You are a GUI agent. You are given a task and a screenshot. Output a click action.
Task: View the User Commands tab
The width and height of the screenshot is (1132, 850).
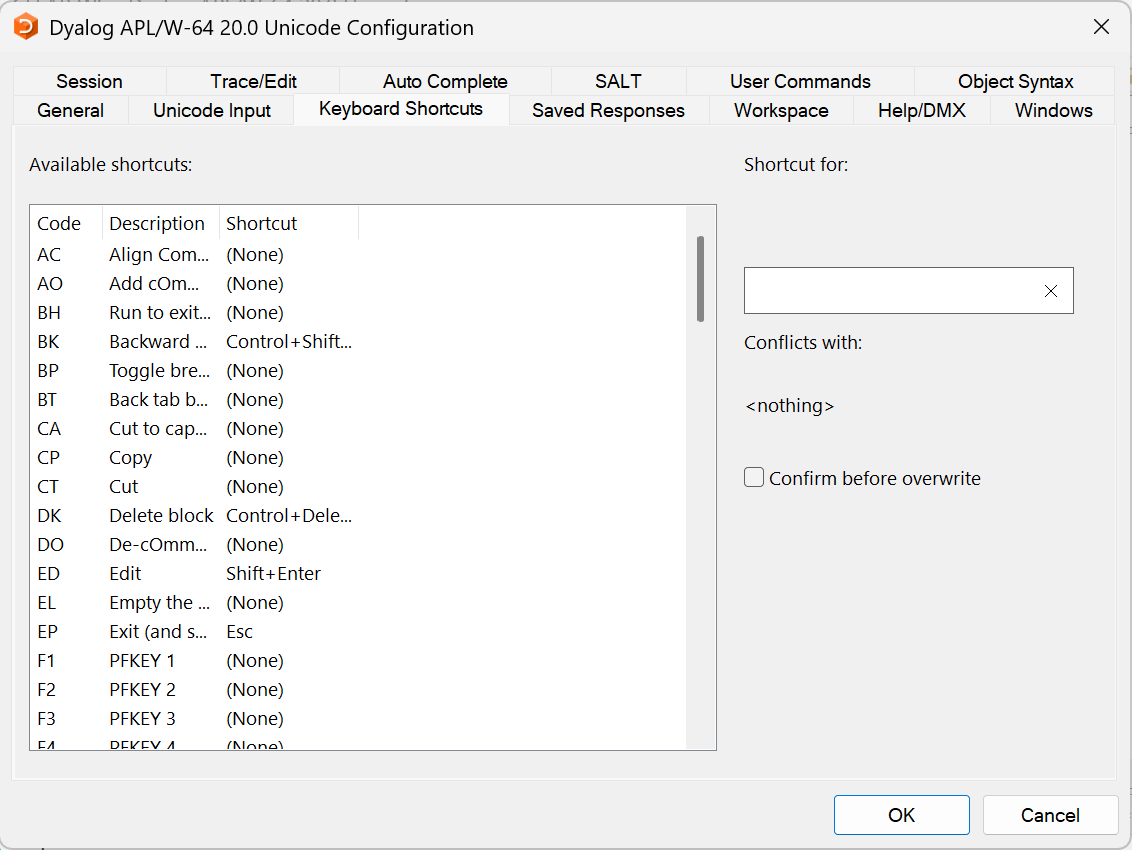click(x=799, y=81)
